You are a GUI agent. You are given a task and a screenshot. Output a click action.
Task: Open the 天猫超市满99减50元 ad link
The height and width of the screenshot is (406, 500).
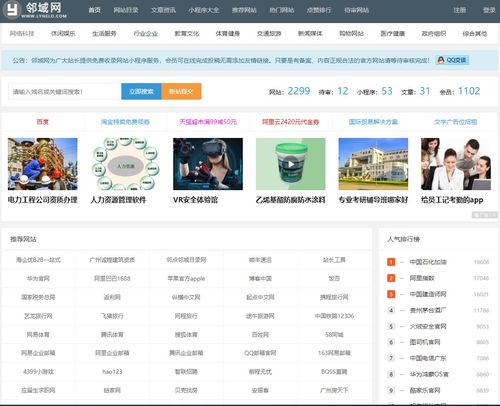[208, 122]
